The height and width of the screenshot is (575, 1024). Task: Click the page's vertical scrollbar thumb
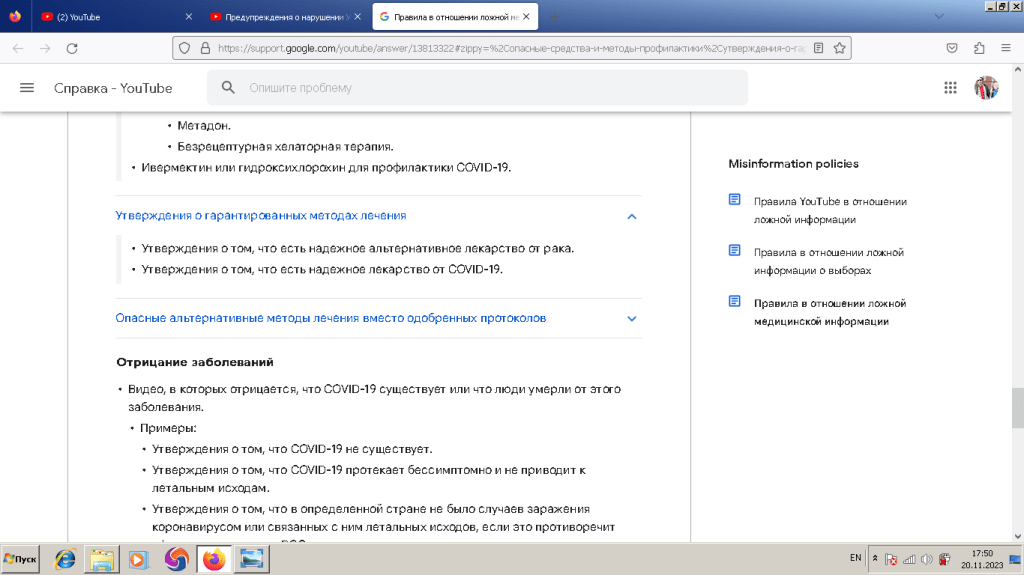1017,407
